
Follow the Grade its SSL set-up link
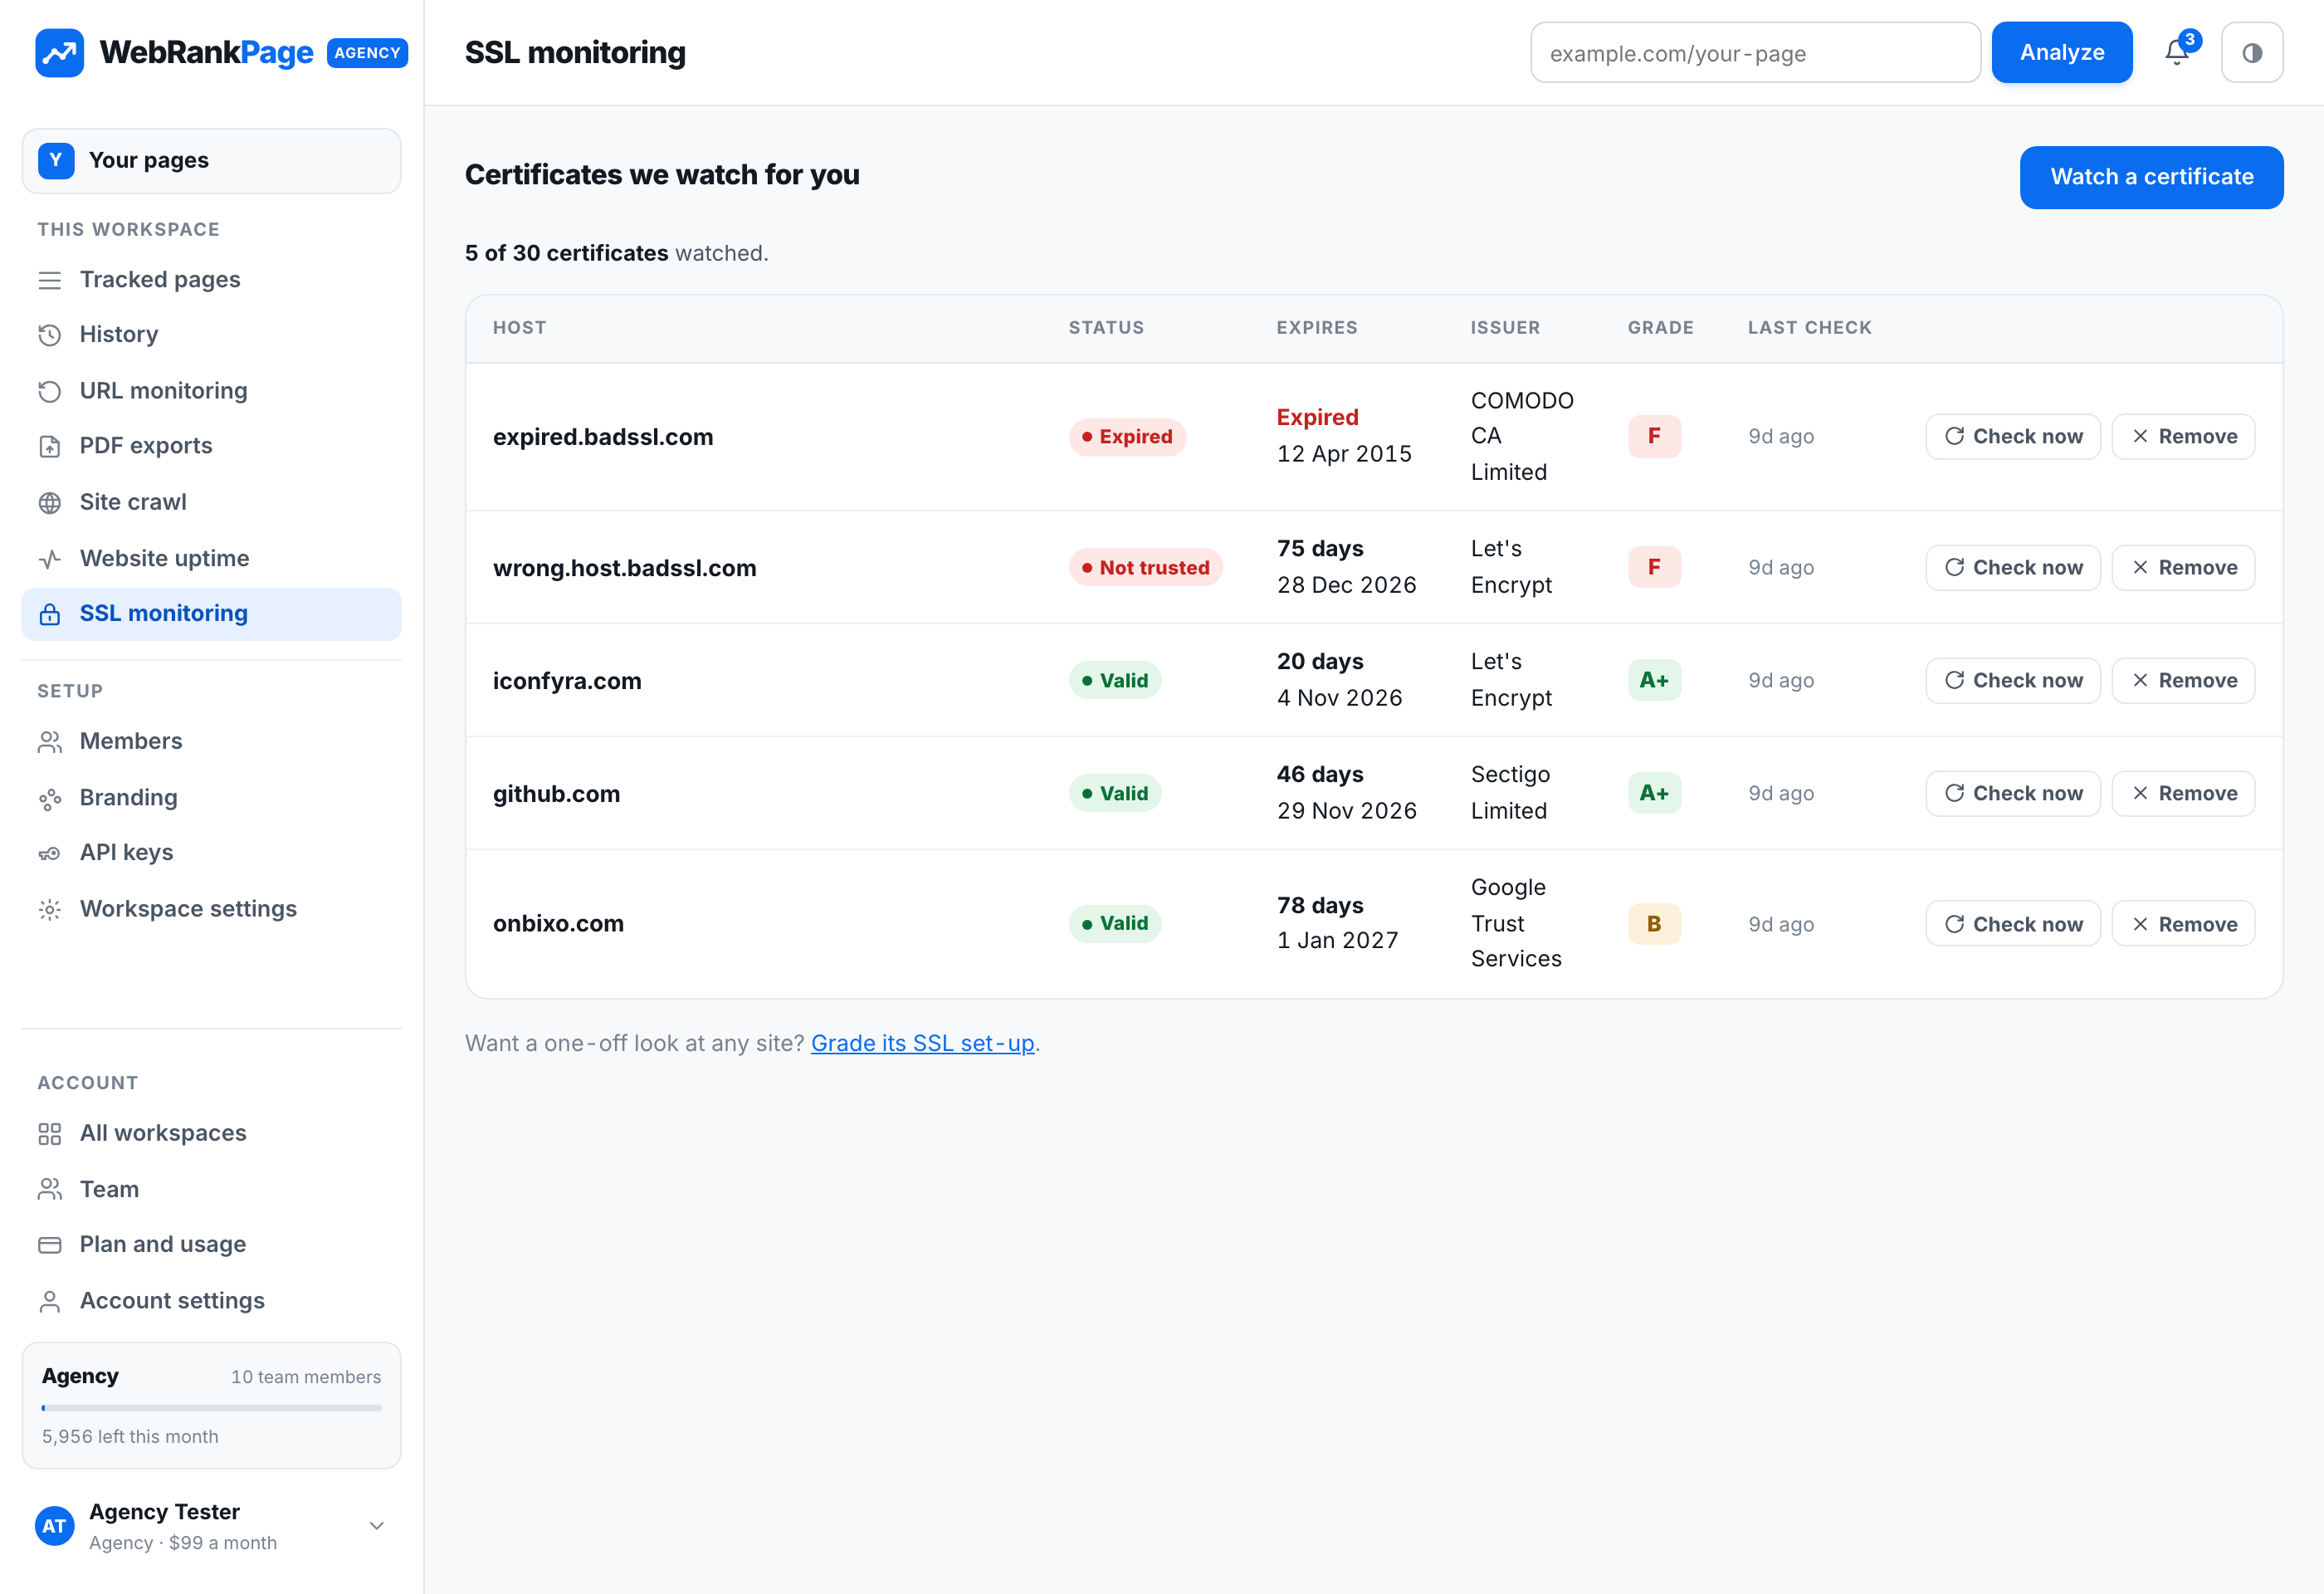point(922,1043)
